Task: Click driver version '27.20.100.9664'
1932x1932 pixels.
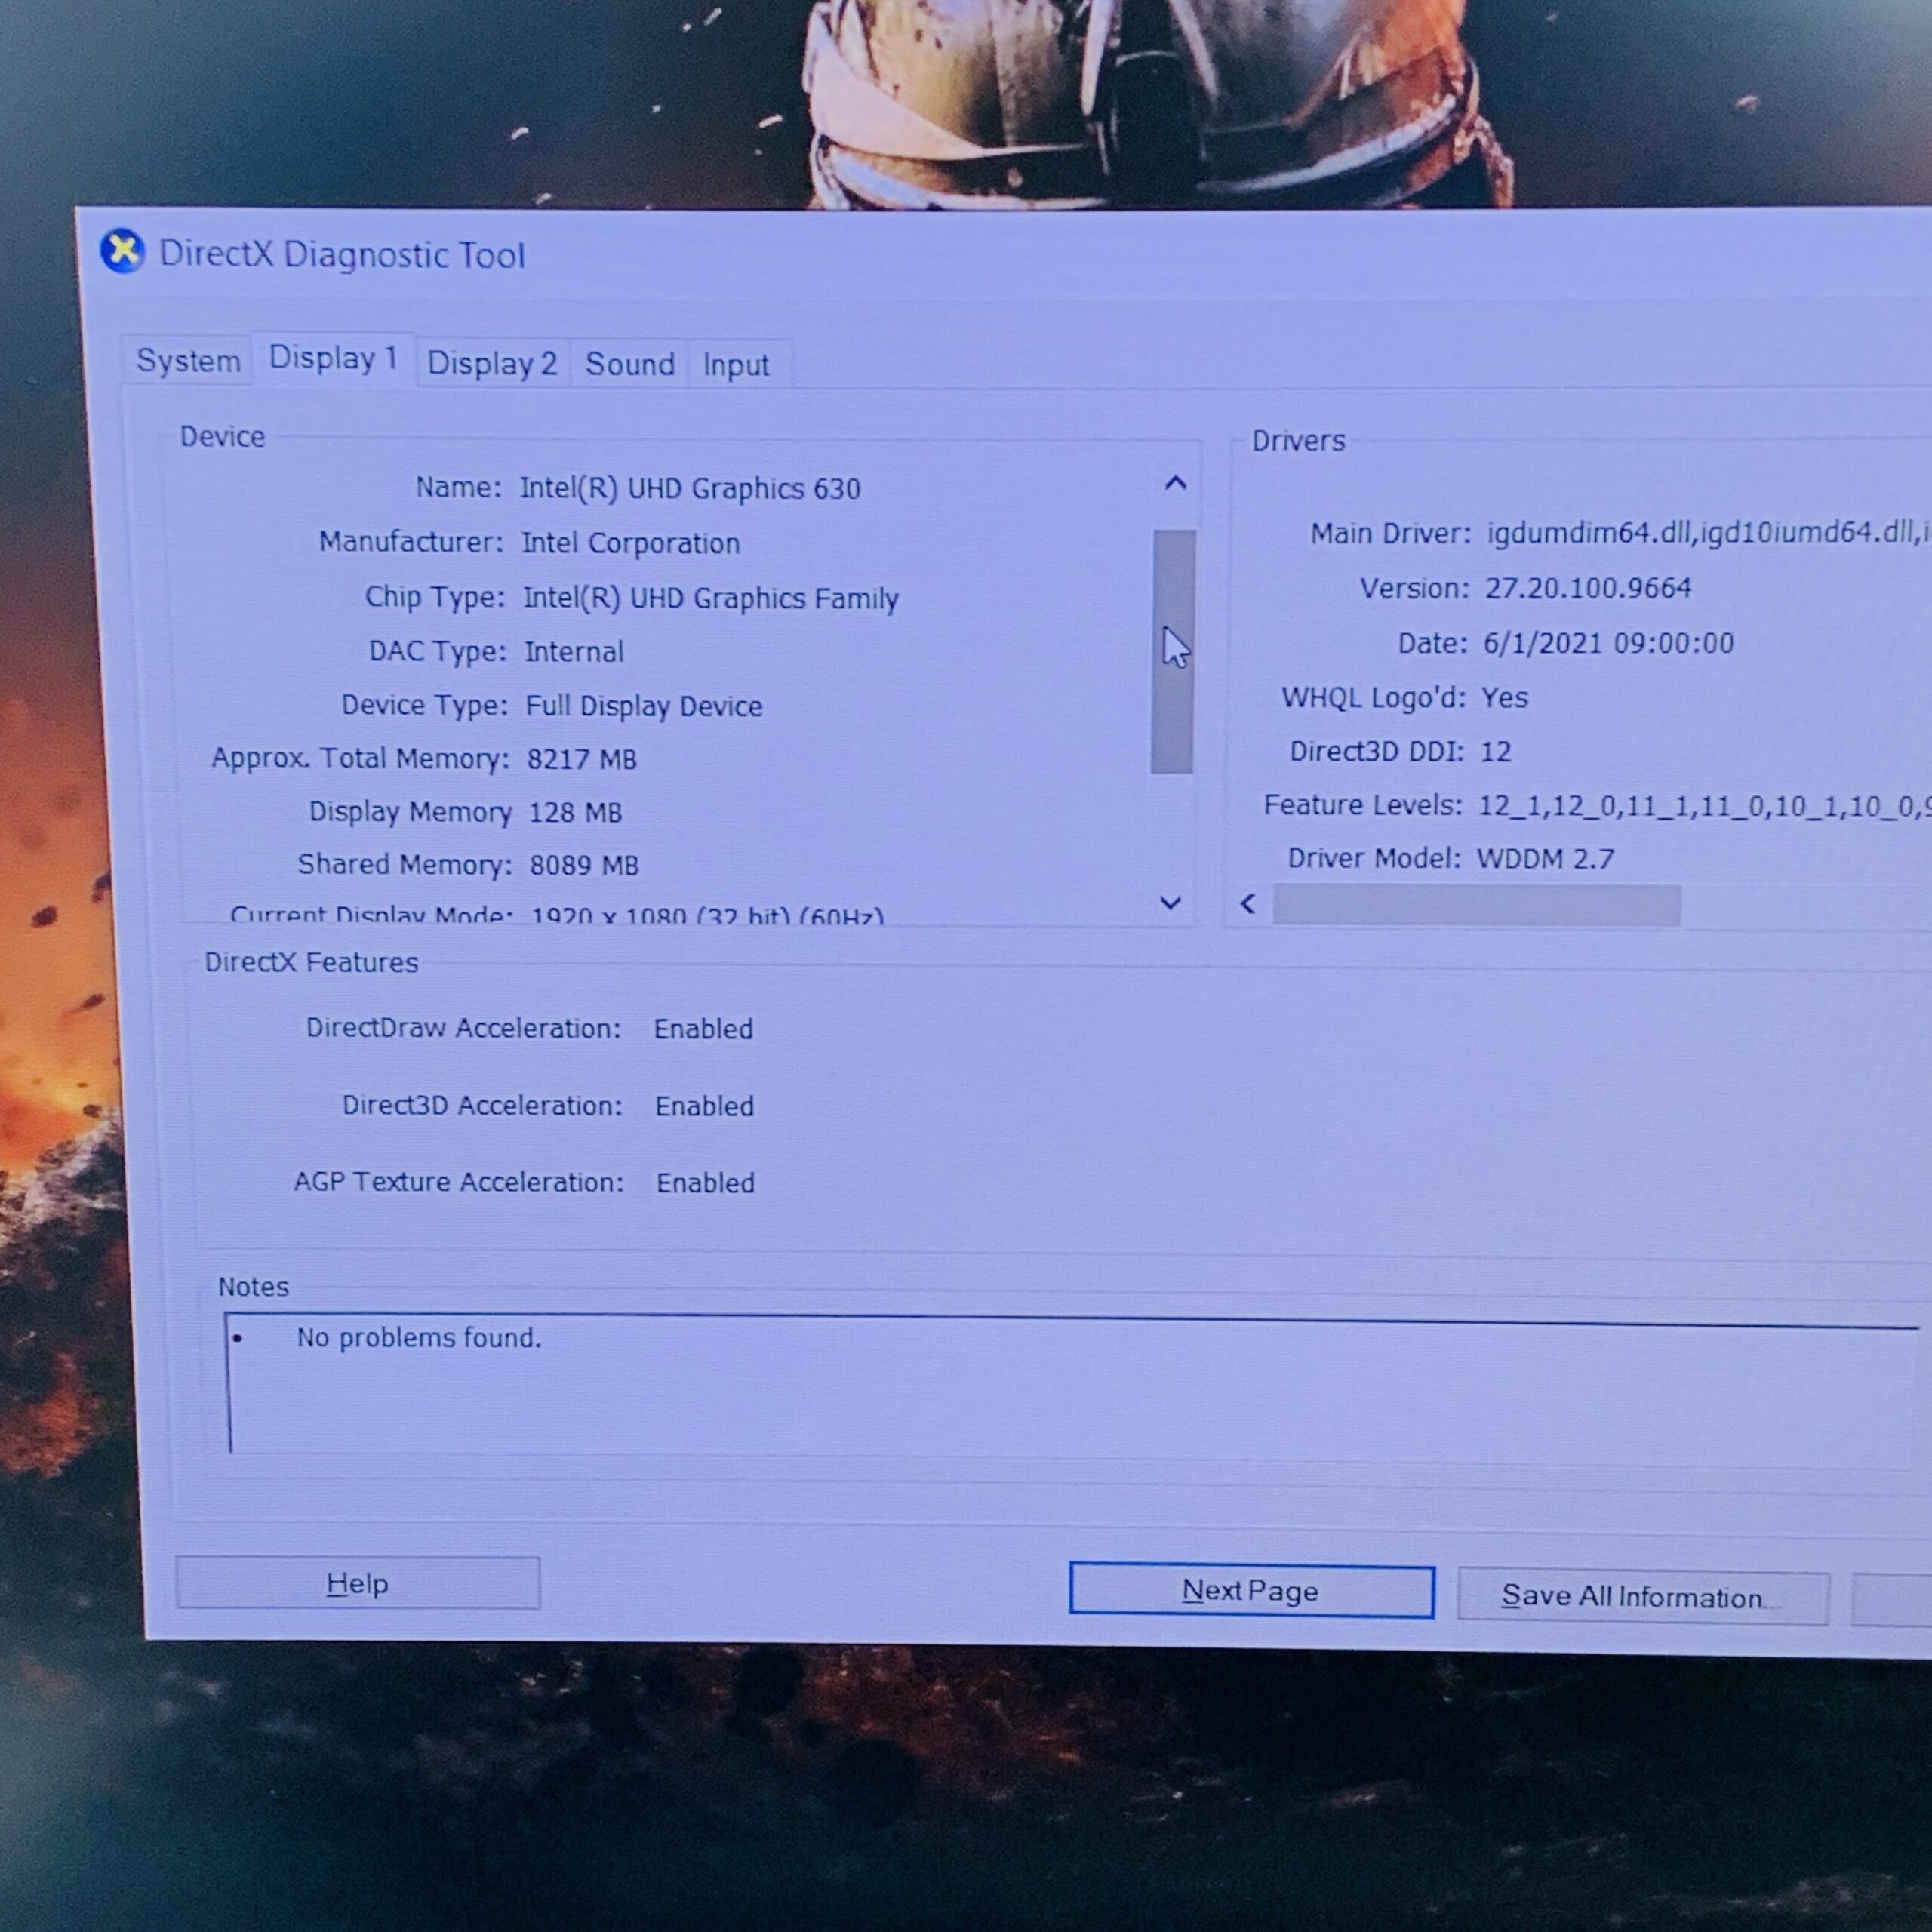Action: point(1588,588)
